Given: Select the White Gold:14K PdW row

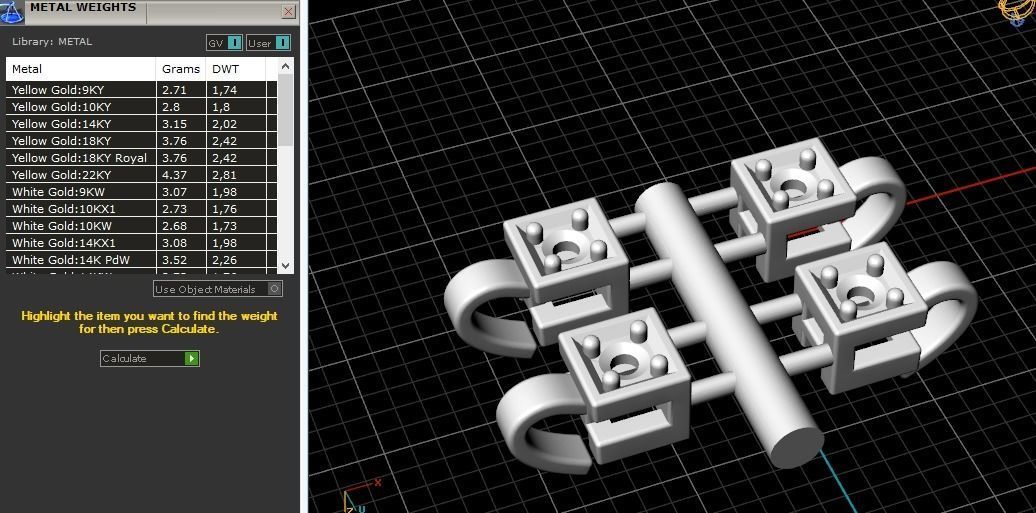Looking at the screenshot, I should 141,260.
